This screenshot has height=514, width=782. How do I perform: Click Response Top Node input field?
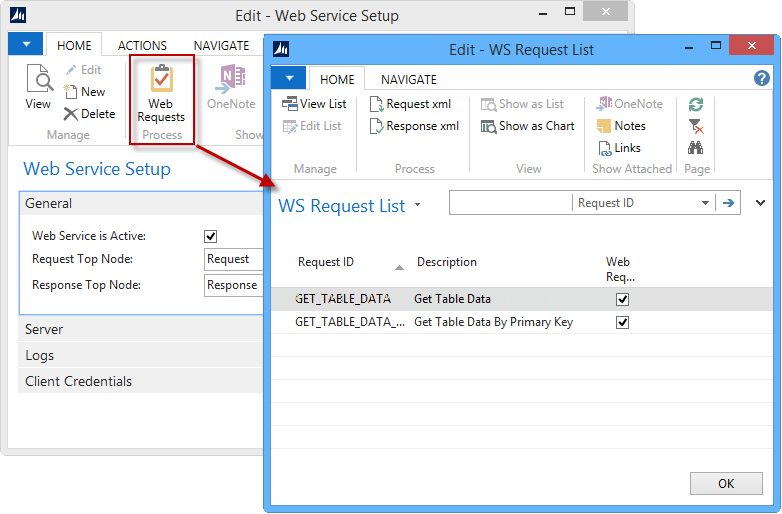tap(233, 285)
